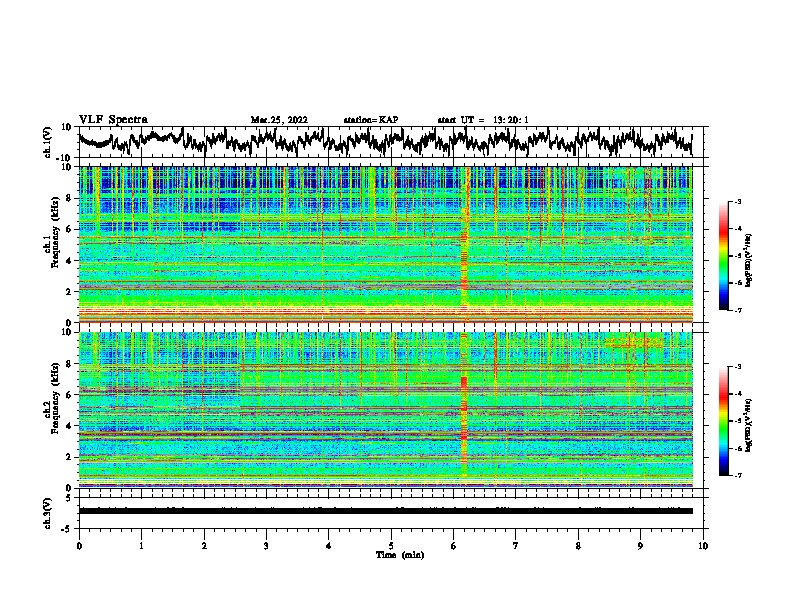792x612 pixels.
Task: Click the ch.1 spectrogram color scale bar
Action: coord(723,256)
